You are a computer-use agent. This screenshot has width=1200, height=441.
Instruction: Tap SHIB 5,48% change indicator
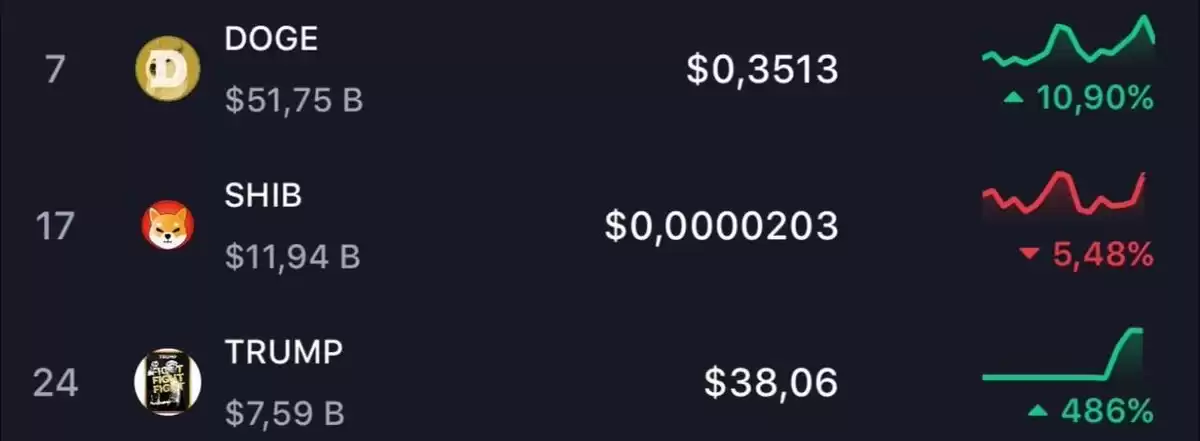(x=1087, y=255)
